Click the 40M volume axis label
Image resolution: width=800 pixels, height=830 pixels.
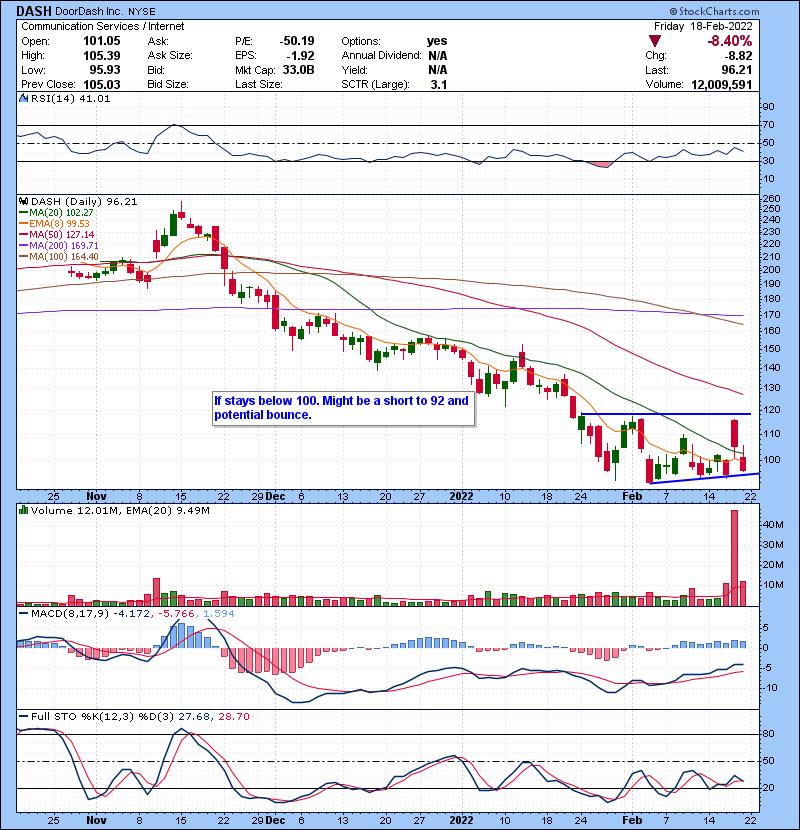tap(772, 525)
